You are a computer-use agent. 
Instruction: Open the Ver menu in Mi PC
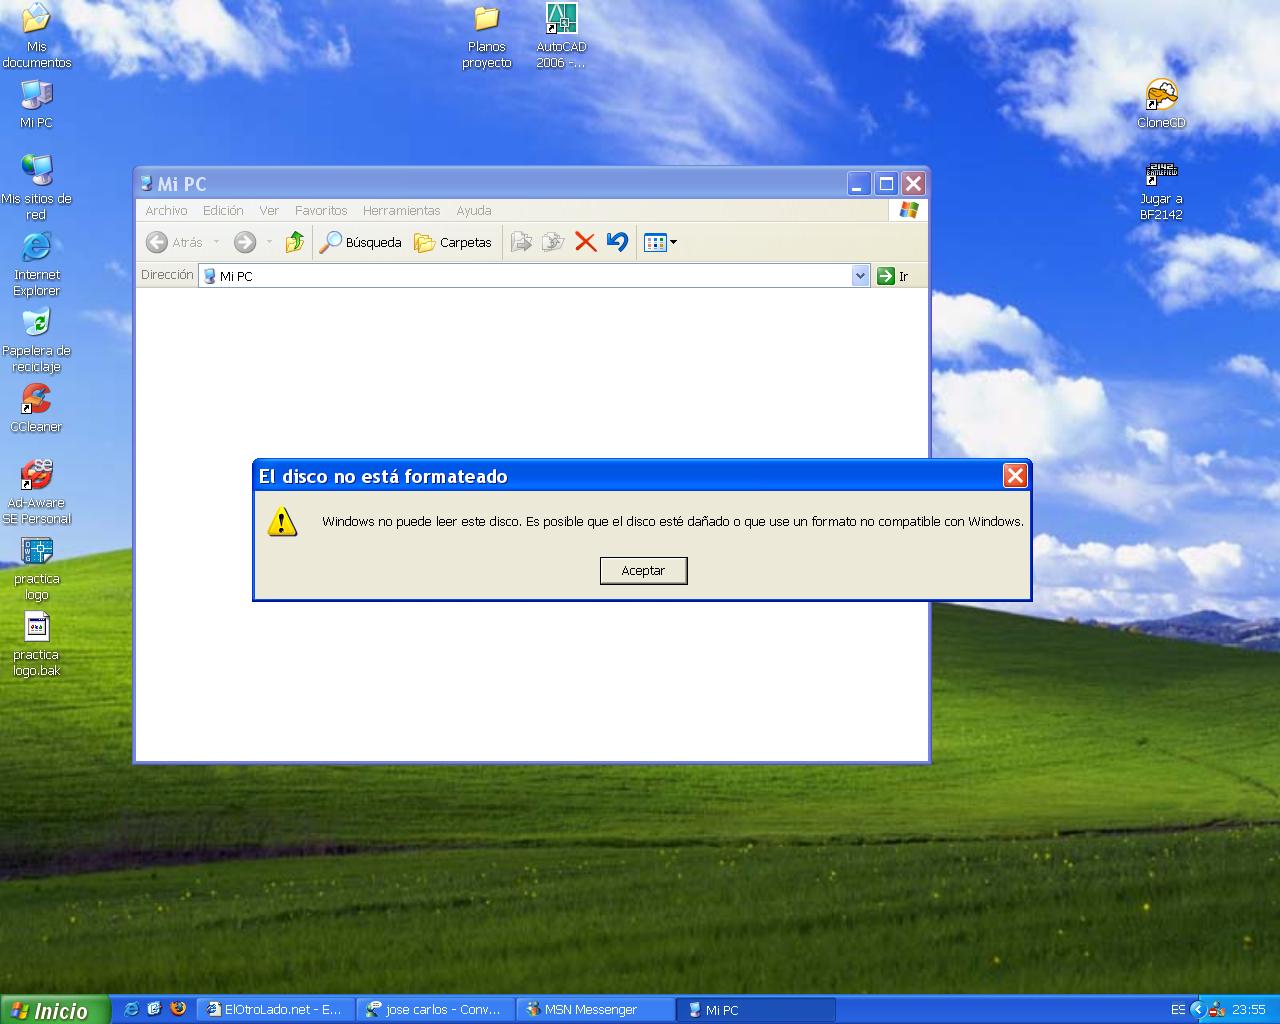click(269, 211)
